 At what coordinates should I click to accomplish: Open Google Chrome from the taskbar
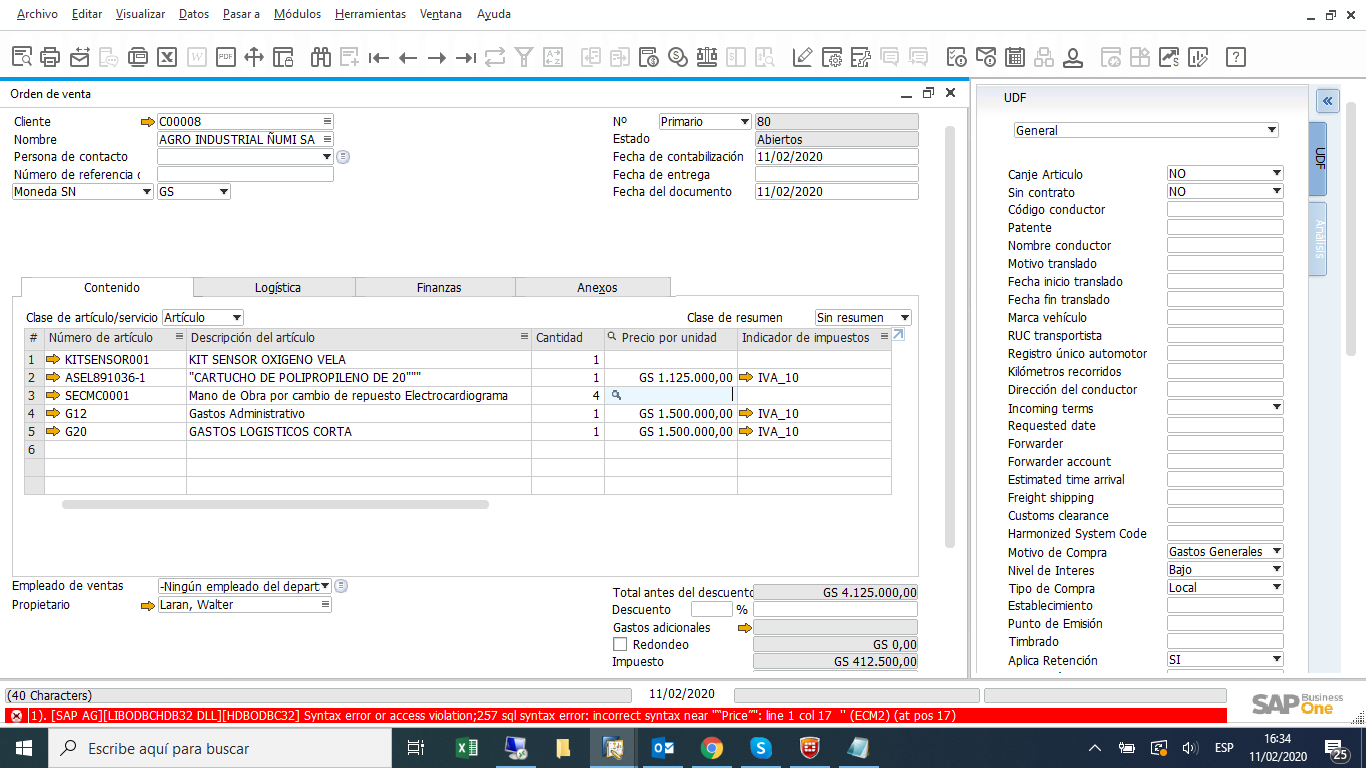711,748
